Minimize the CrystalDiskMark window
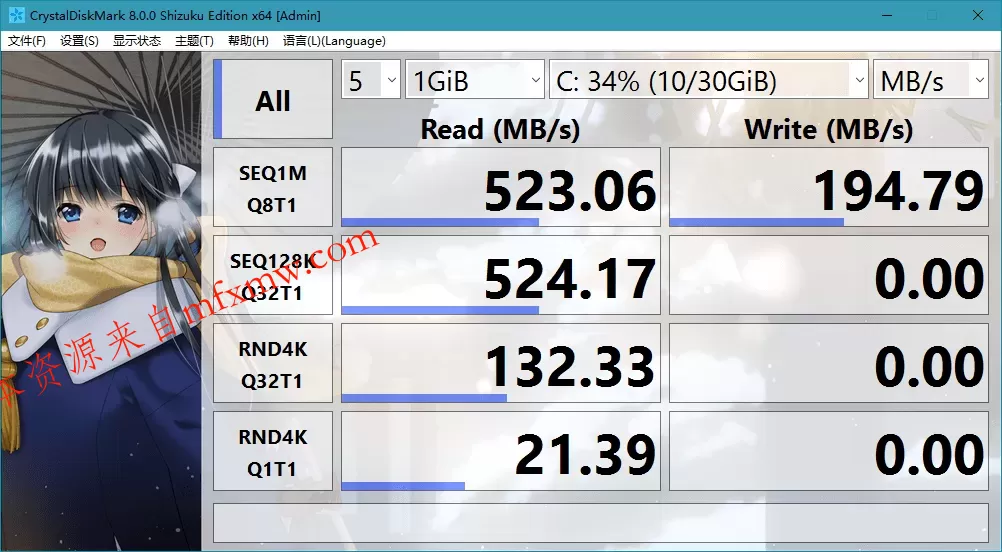 (x=886, y=15)
